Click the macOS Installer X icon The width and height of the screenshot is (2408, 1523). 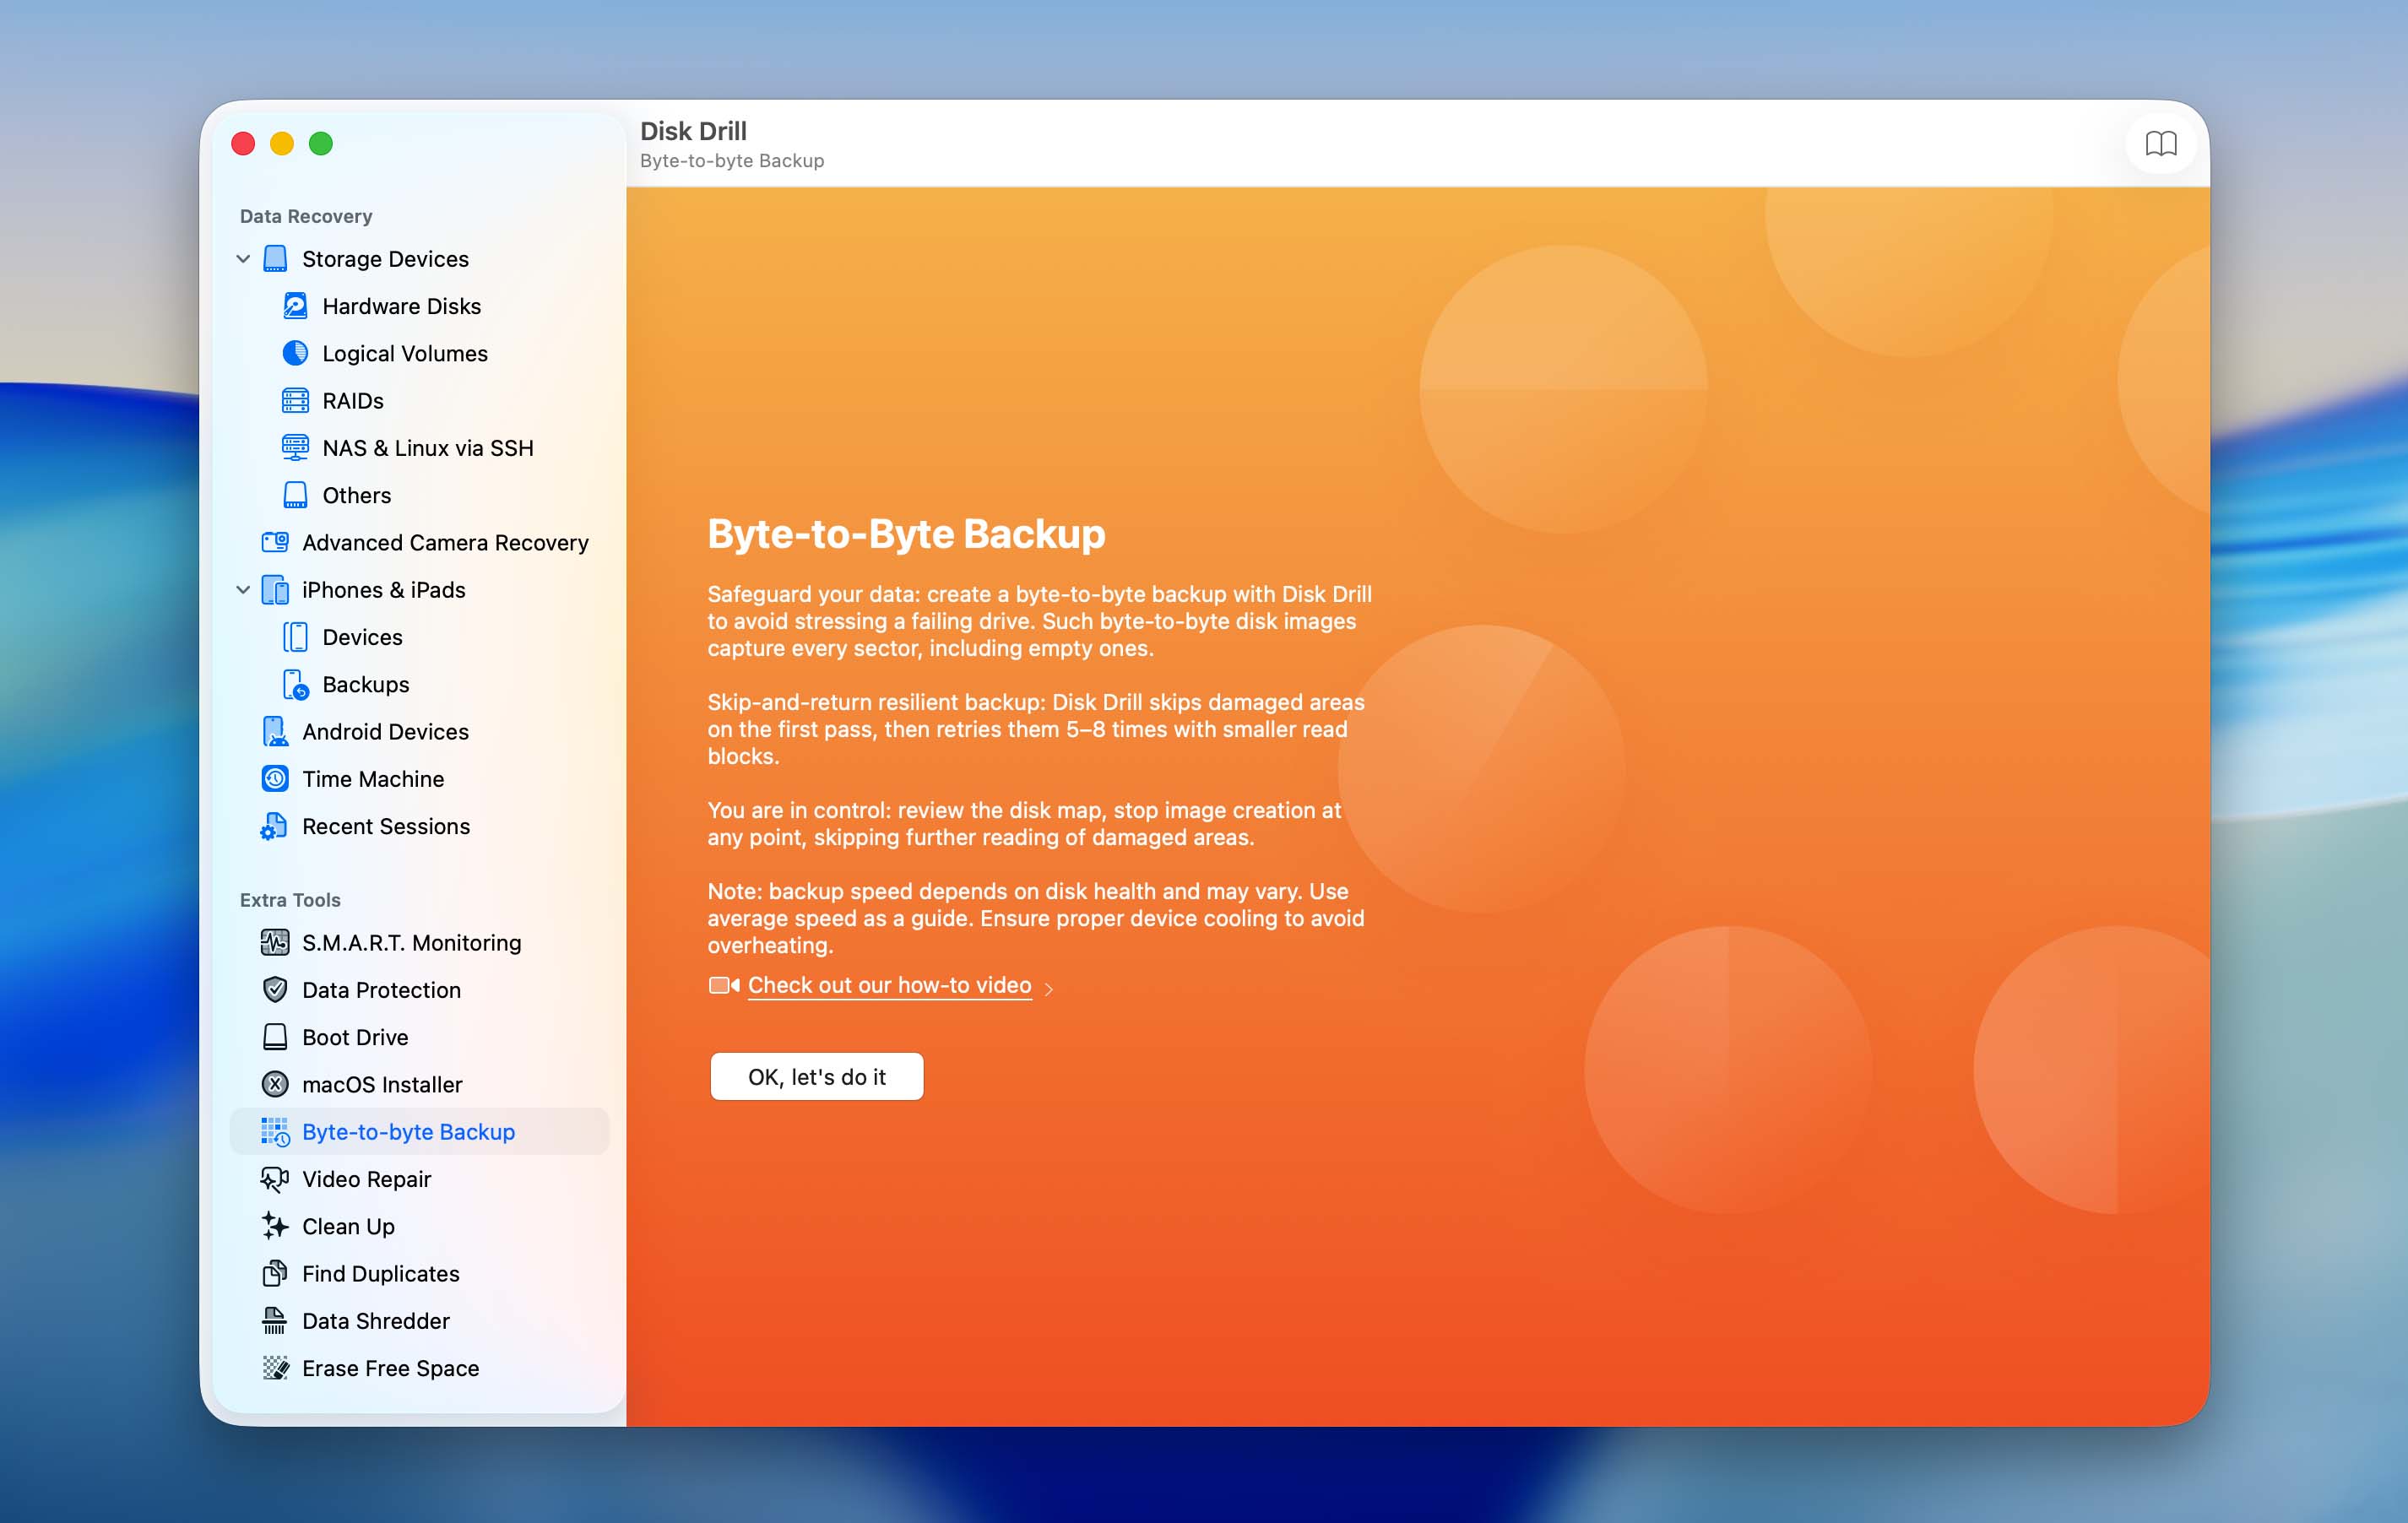tap(275, 1084)
